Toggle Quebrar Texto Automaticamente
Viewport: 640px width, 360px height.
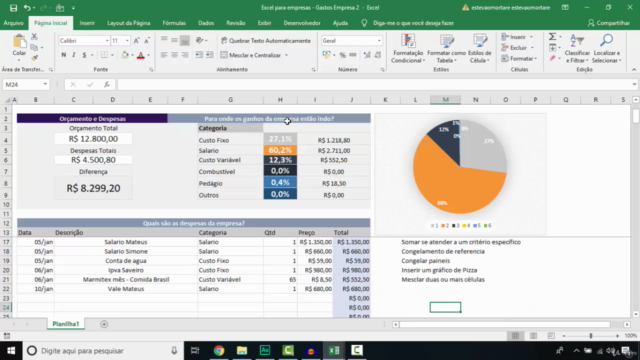tap(266, 40)
